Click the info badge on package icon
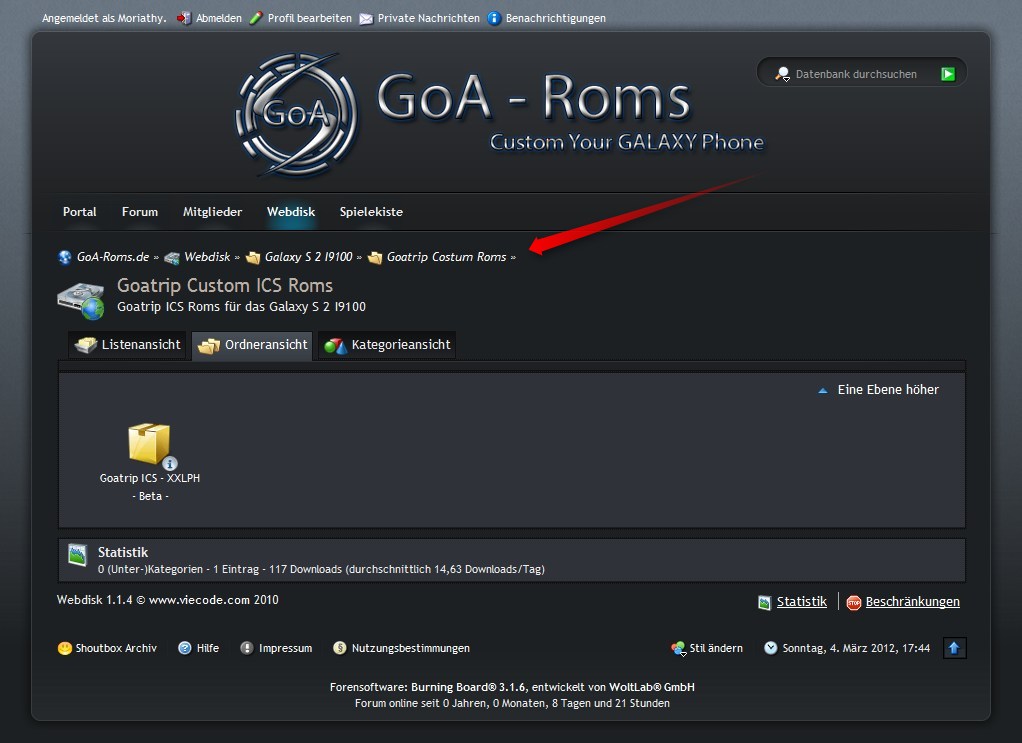The height and width of the screenshot is (743, 1022). [170, 463]
